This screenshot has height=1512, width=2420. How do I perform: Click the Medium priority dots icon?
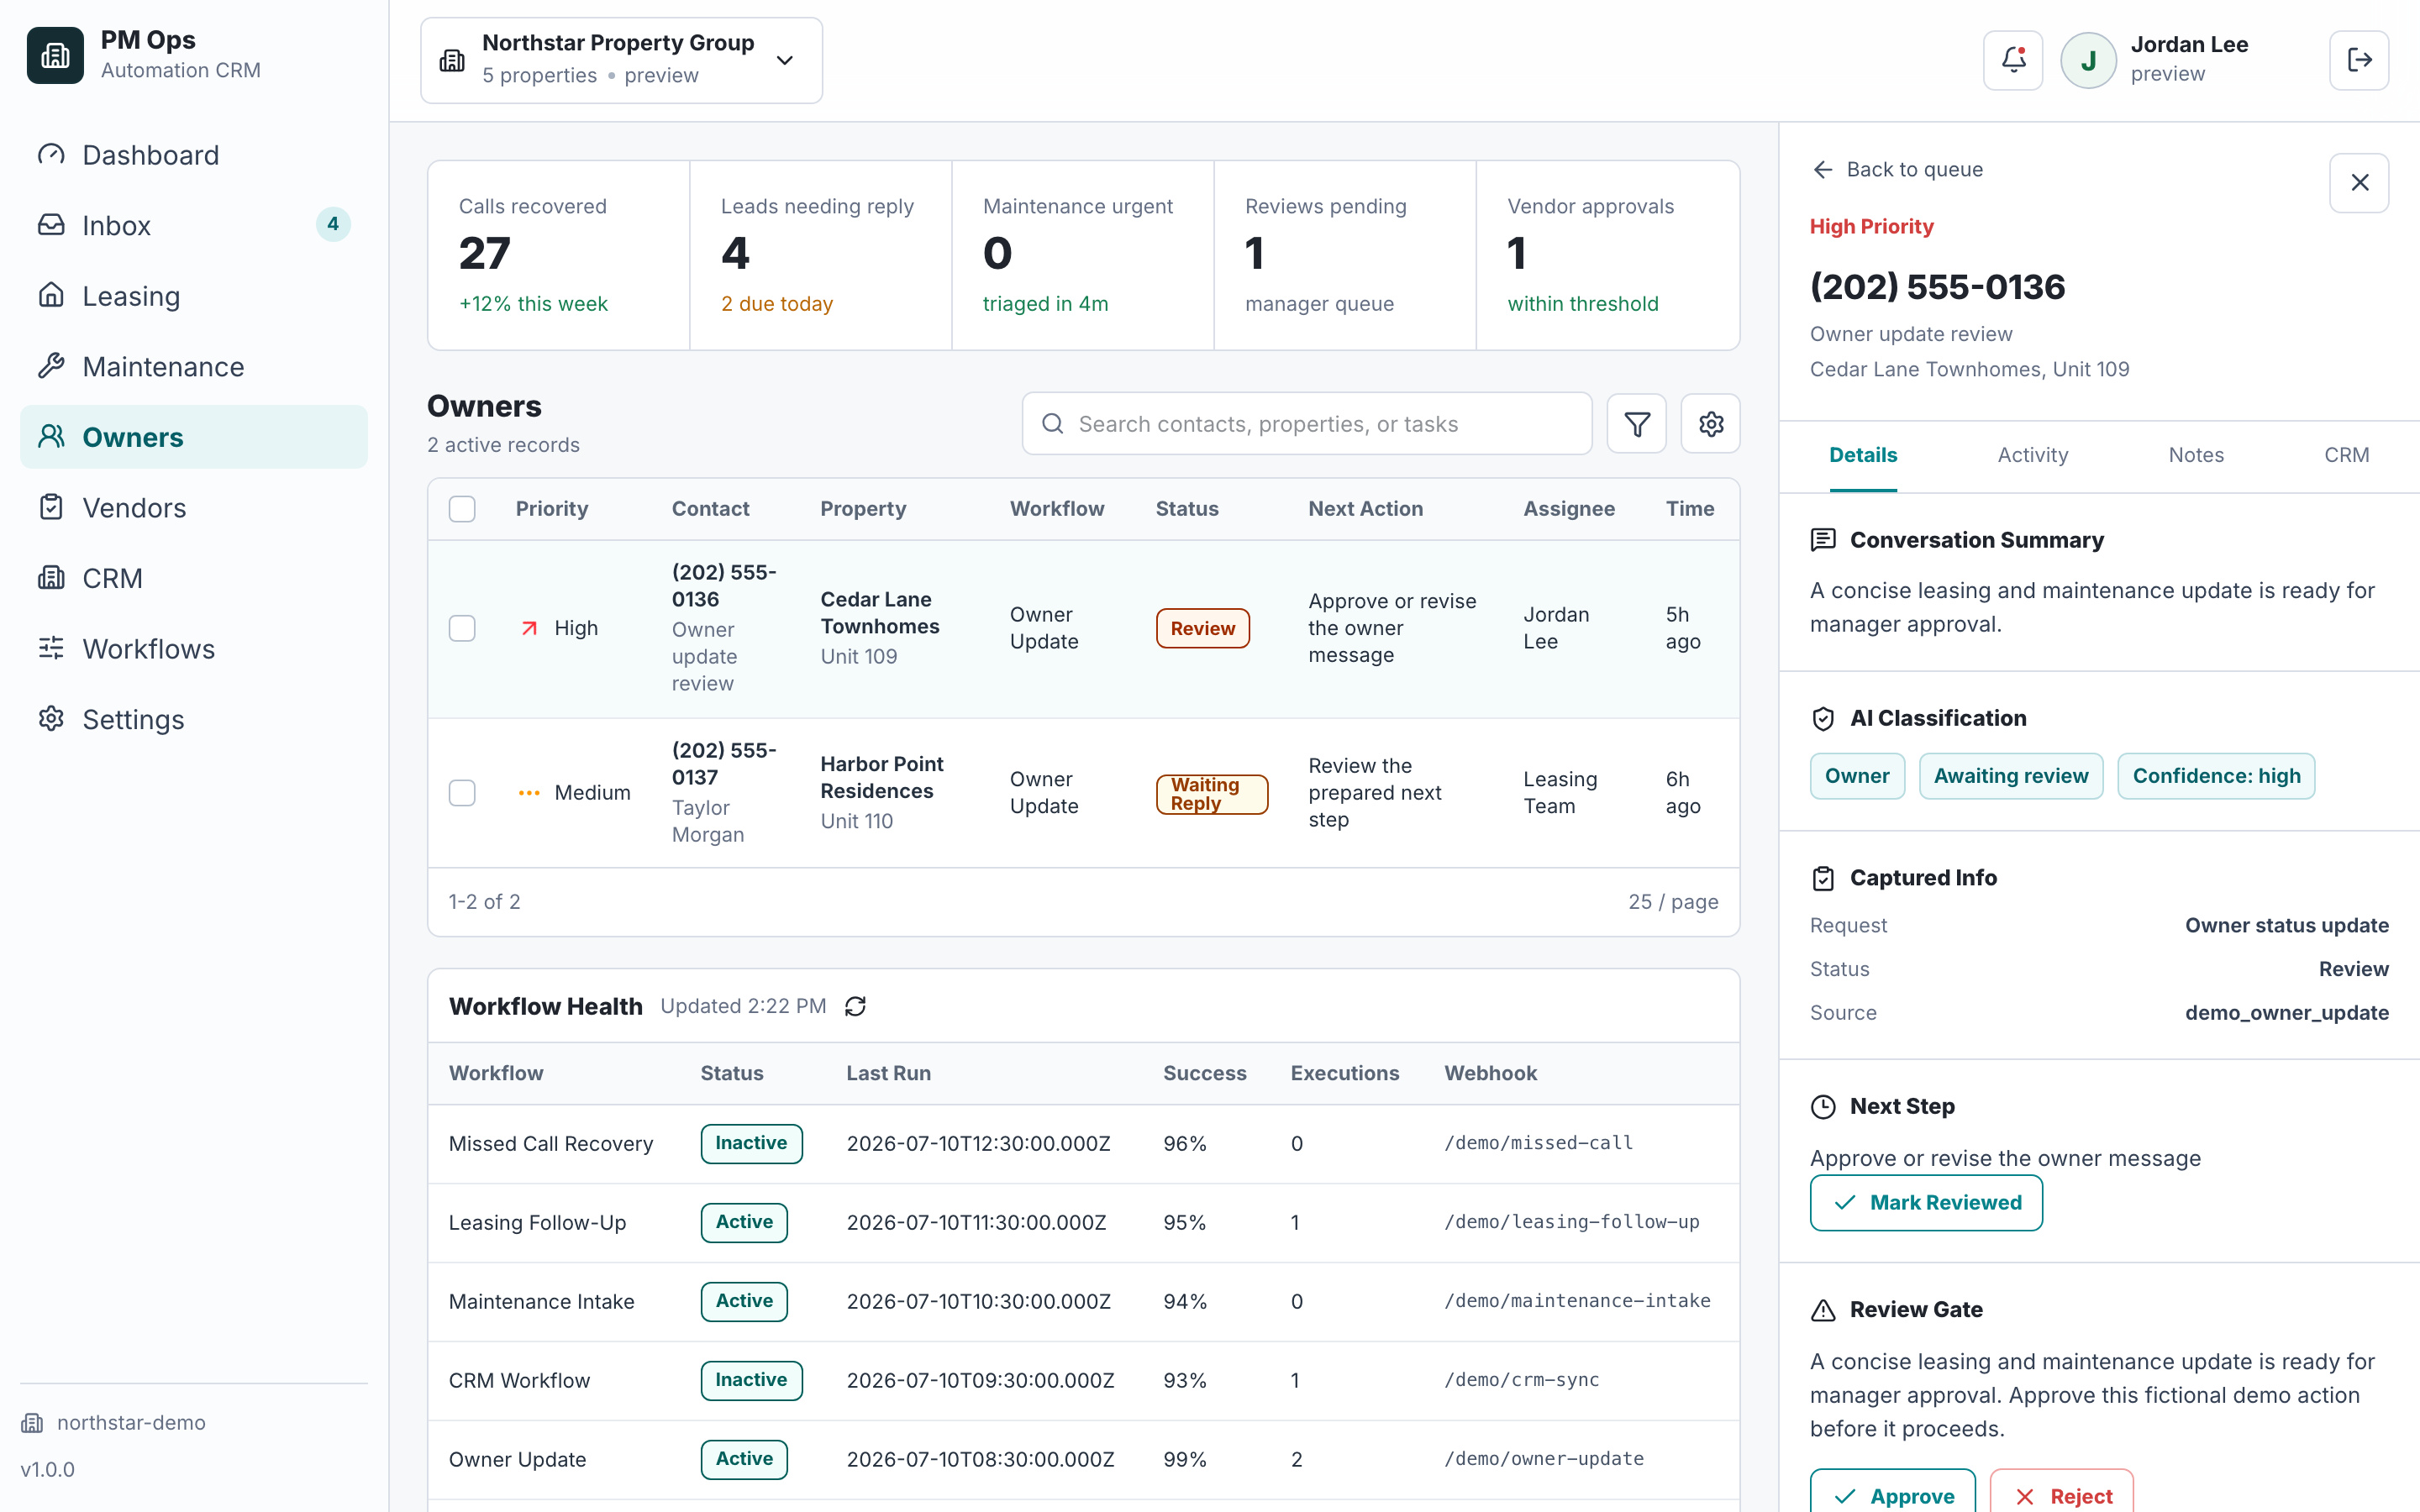[x=529, y=793]
